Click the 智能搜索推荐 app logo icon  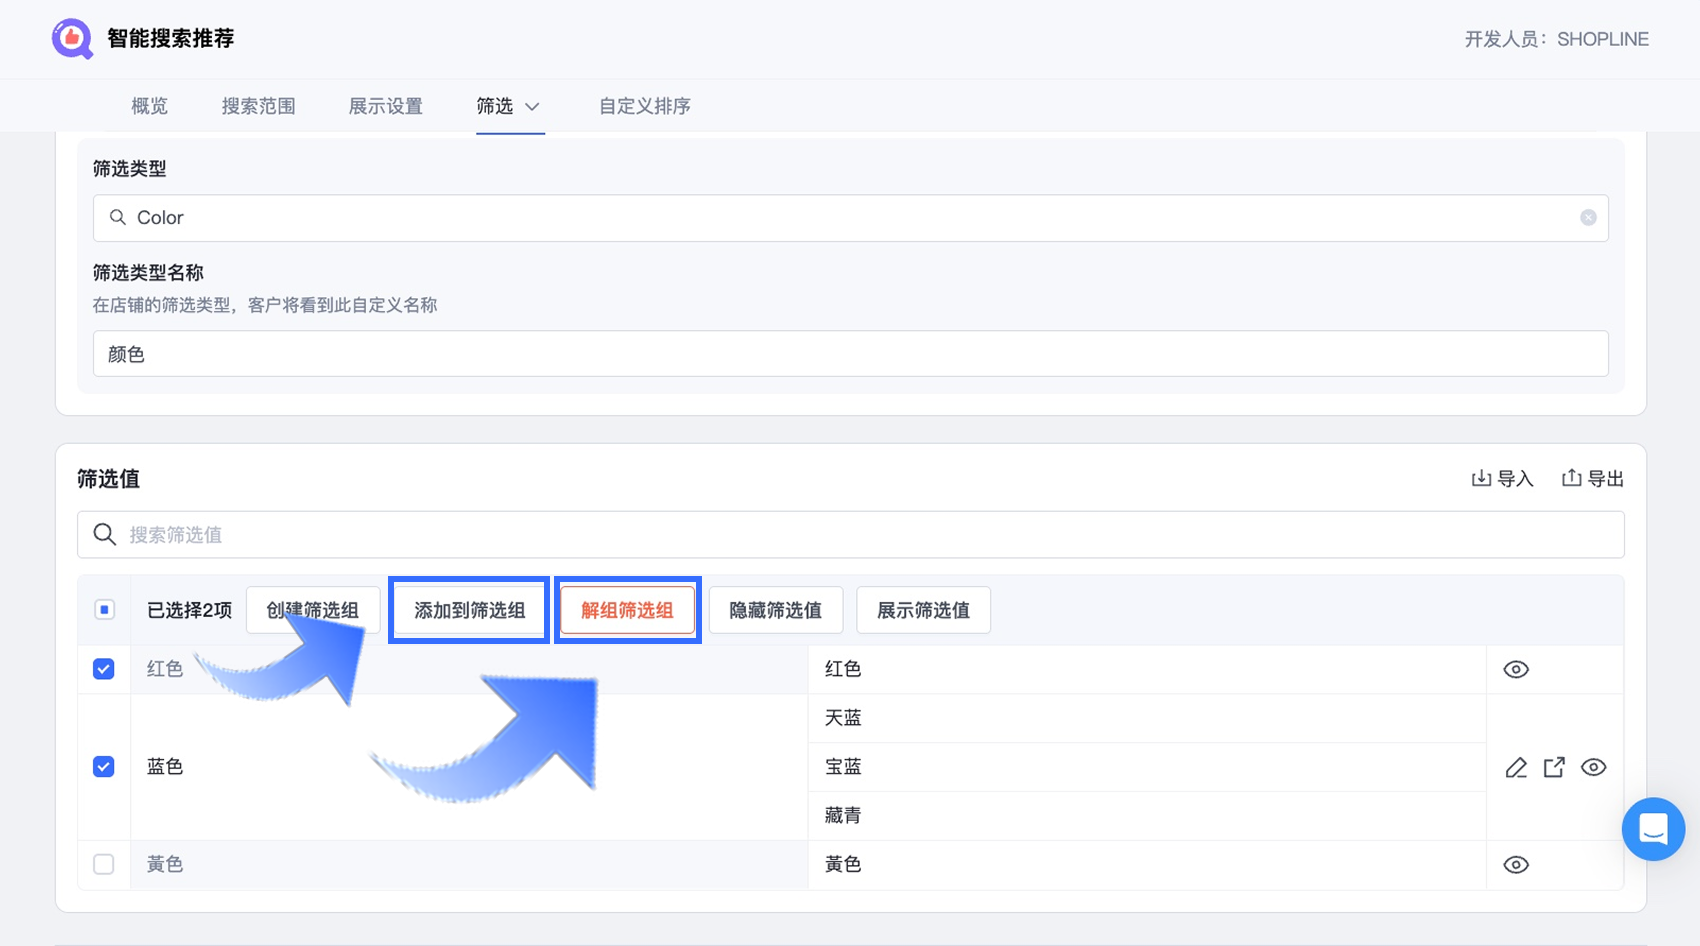coord(72,39)
